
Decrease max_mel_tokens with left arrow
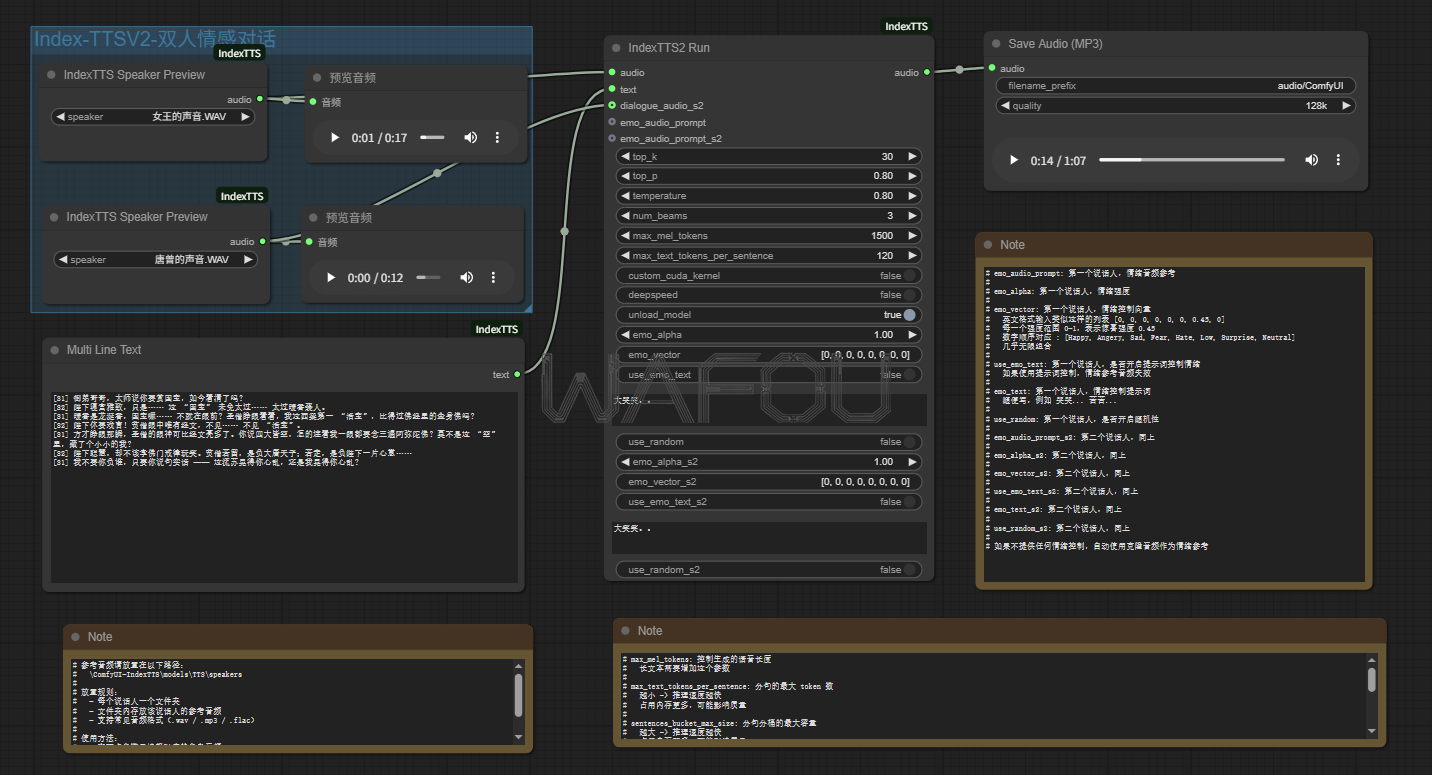(625, 236)
